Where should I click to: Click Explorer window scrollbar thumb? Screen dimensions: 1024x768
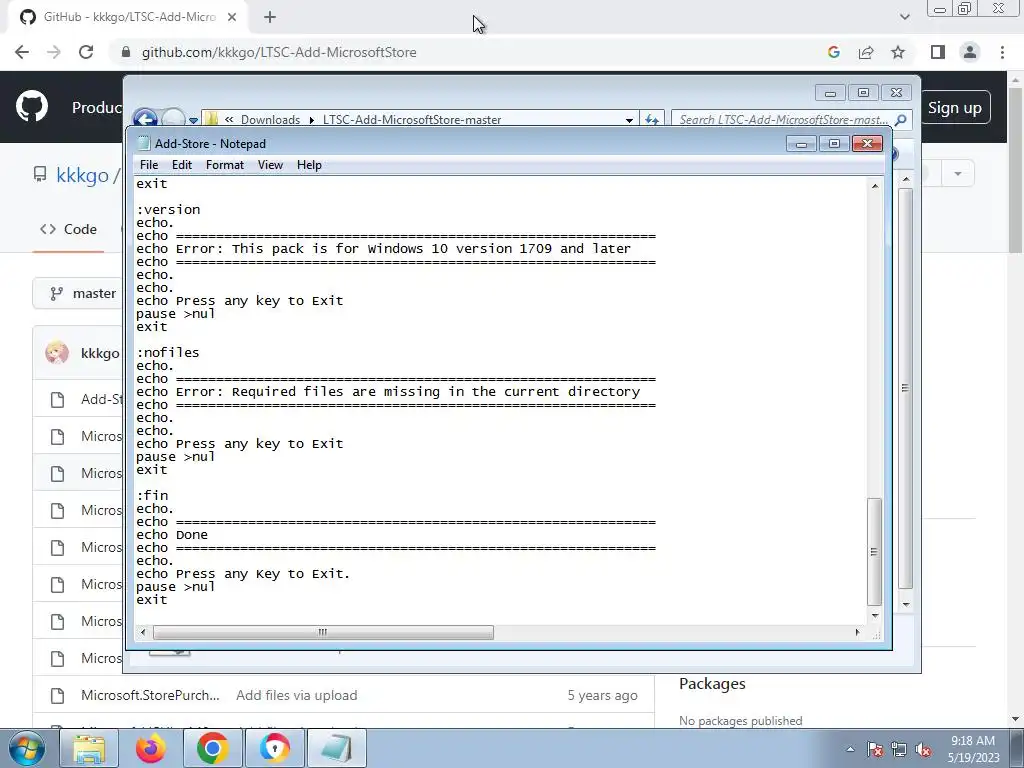905,389
